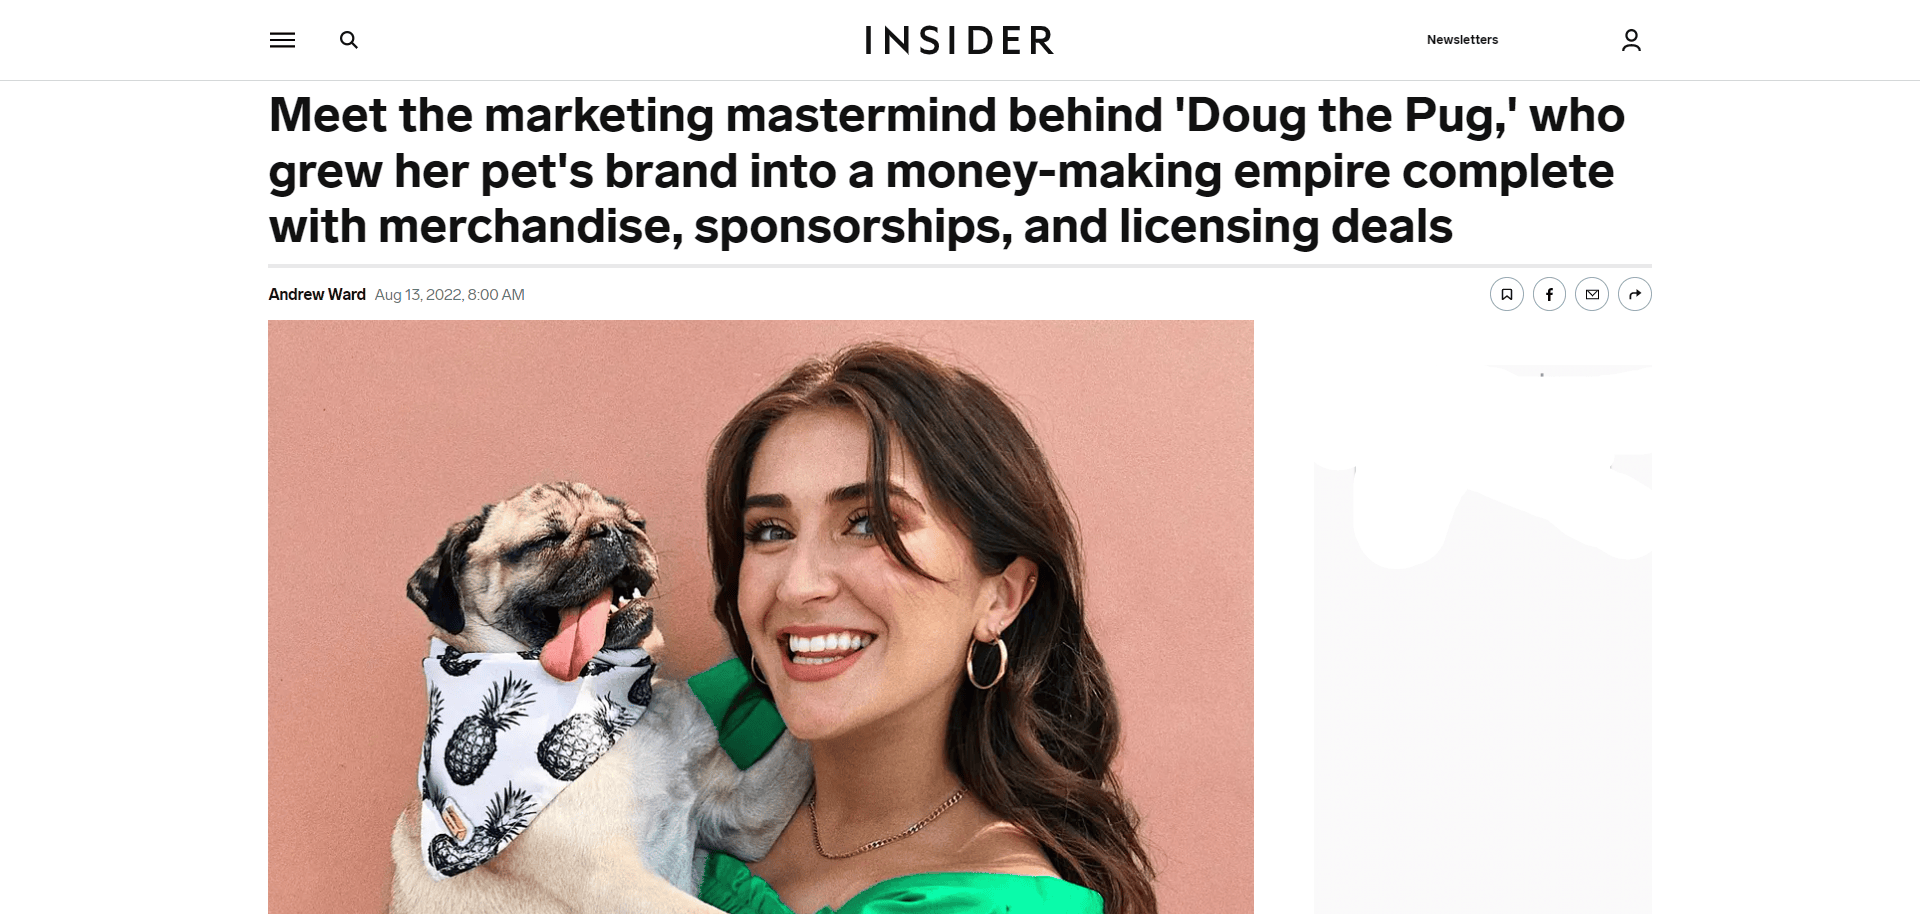The height and width of the screenshot is (914, 1920).
Task: Share the article on Facebook
Action: [x=1549, y=294]
